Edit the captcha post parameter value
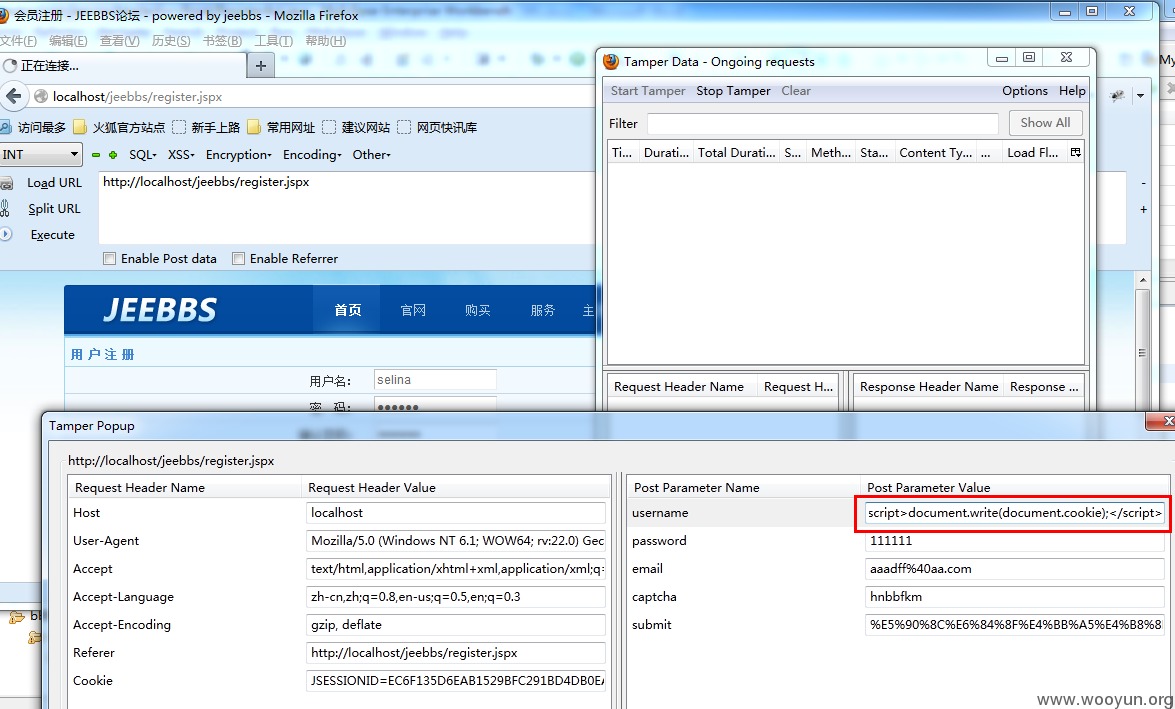Viewport: 1175px width, 709px height. tap(1014, 597)
